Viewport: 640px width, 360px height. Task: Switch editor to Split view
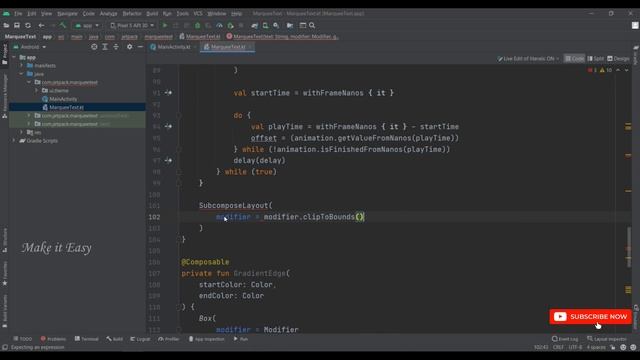pyautogui.click(x=596, y=59)
